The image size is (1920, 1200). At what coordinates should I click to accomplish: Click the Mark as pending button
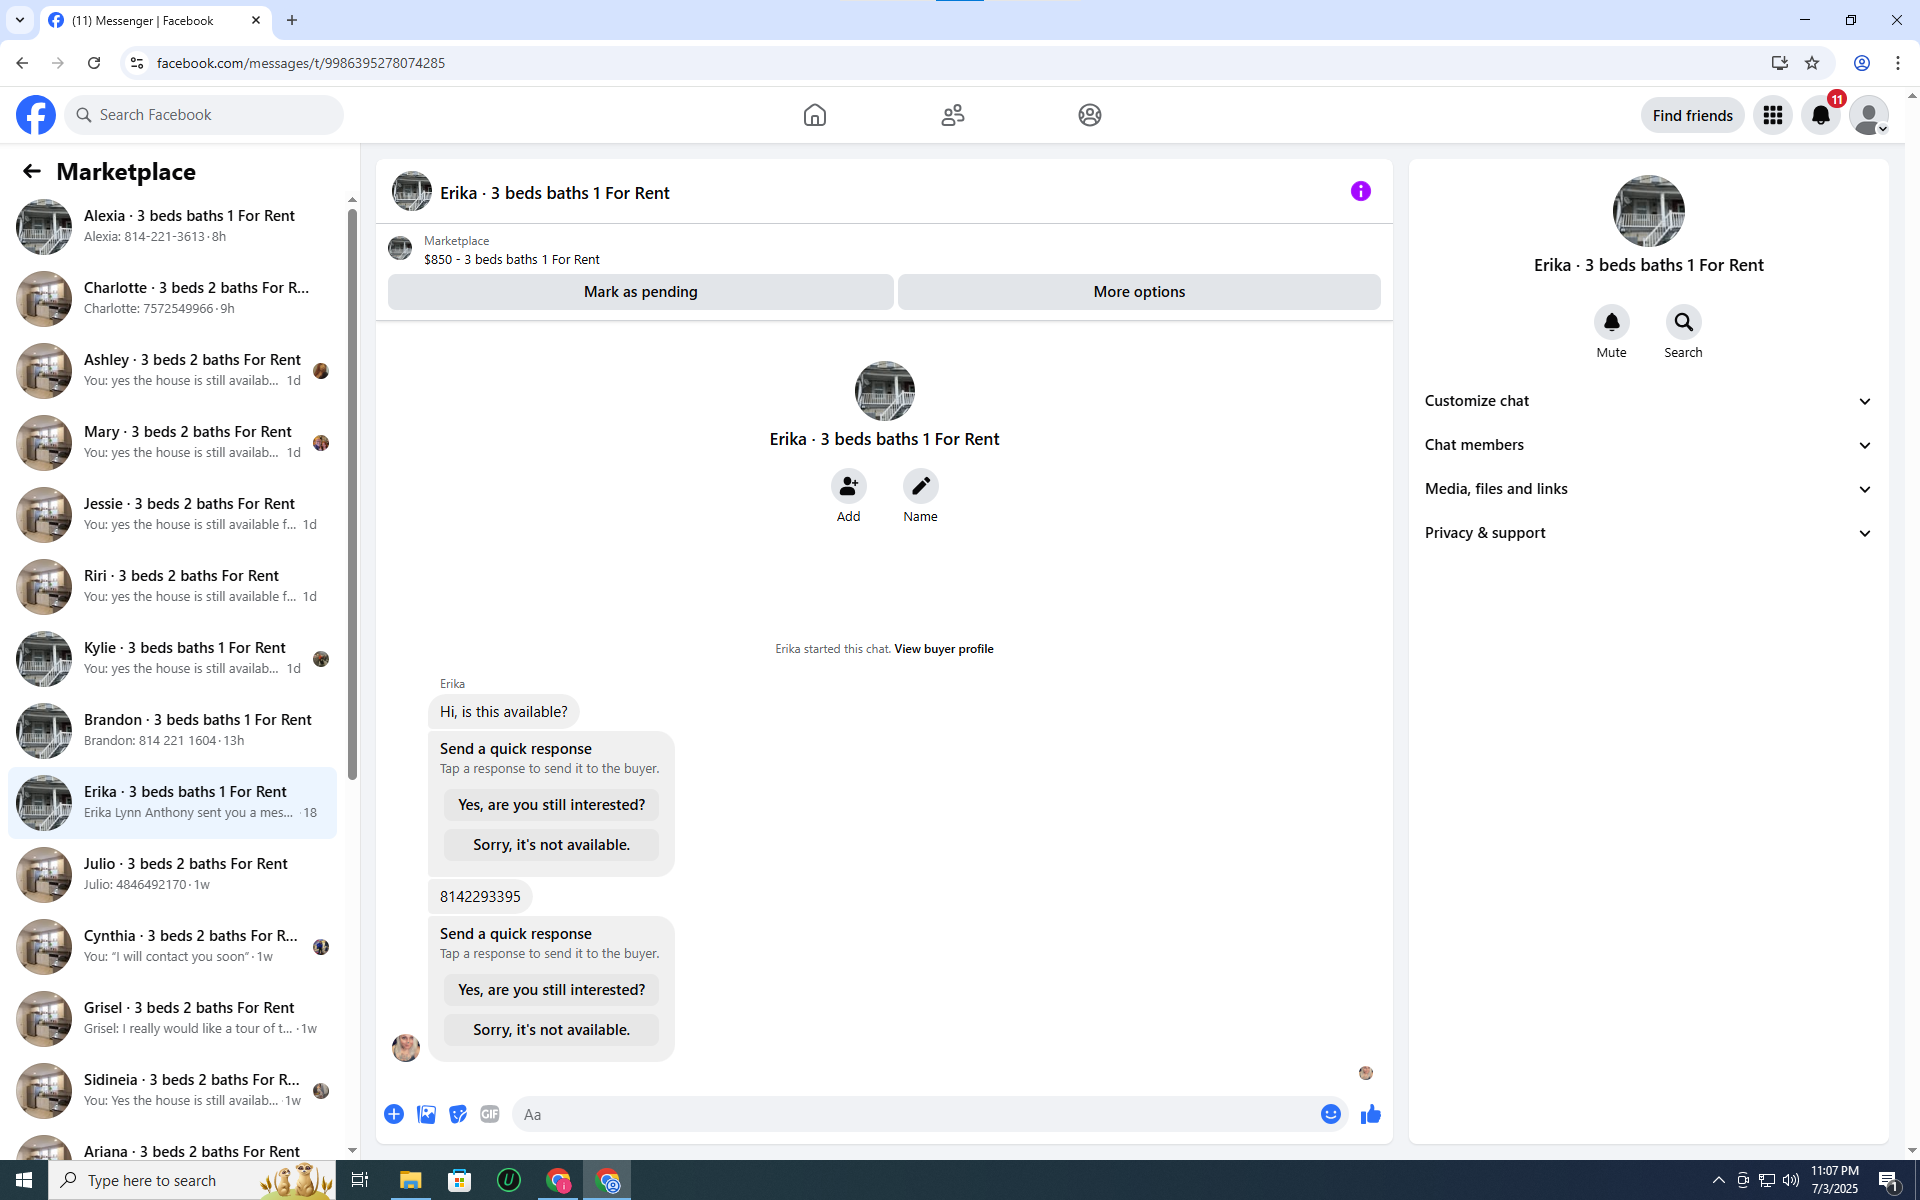(640, 292)
